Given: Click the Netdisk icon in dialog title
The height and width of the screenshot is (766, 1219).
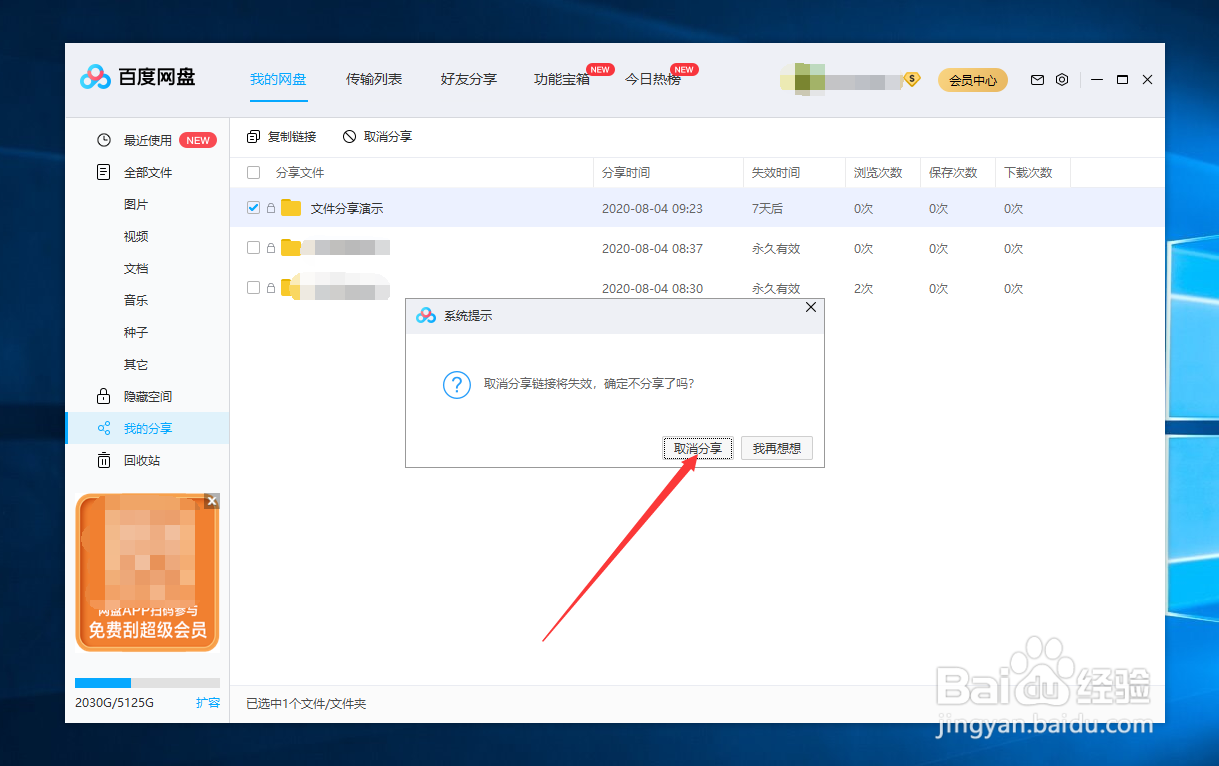Looking at the screenshot, I should 426,315.
